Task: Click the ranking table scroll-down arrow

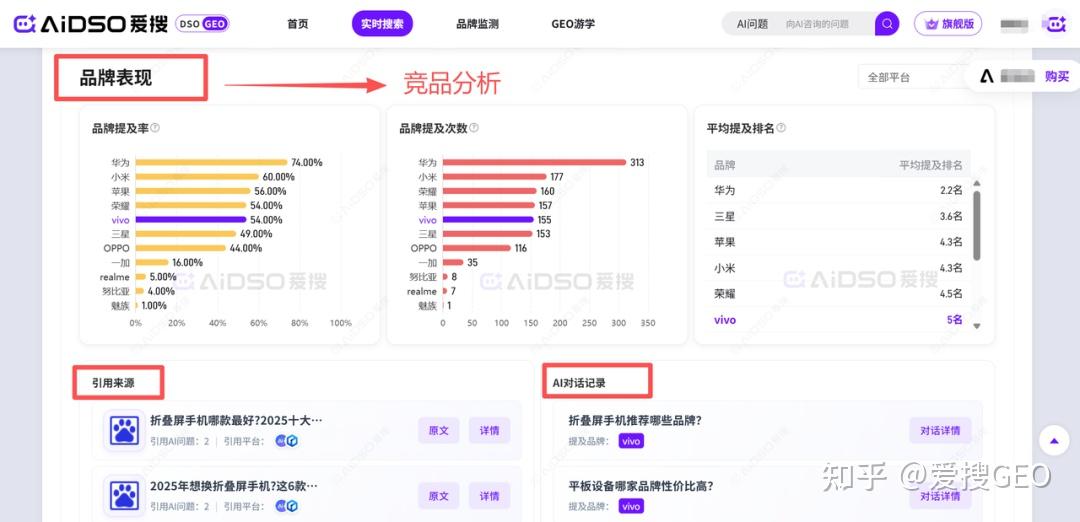Action: pos(976,326)
